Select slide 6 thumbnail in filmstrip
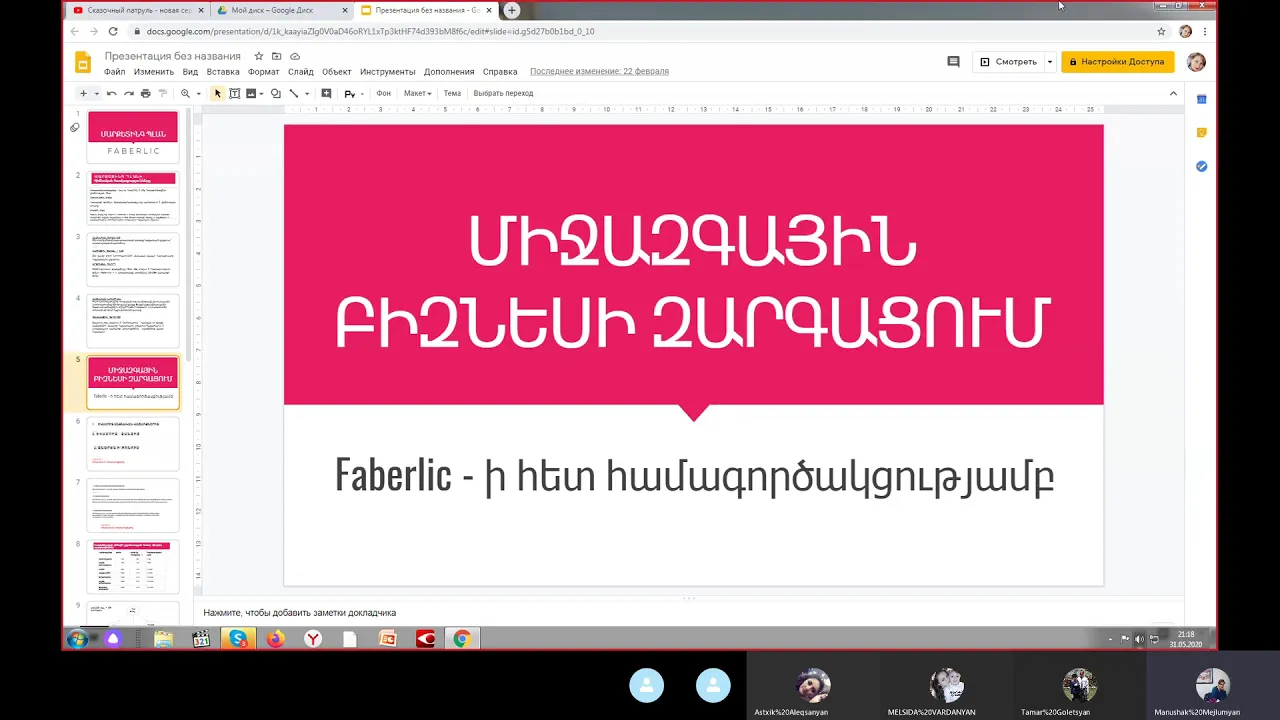1280x720 pixels. coord(133,444)
